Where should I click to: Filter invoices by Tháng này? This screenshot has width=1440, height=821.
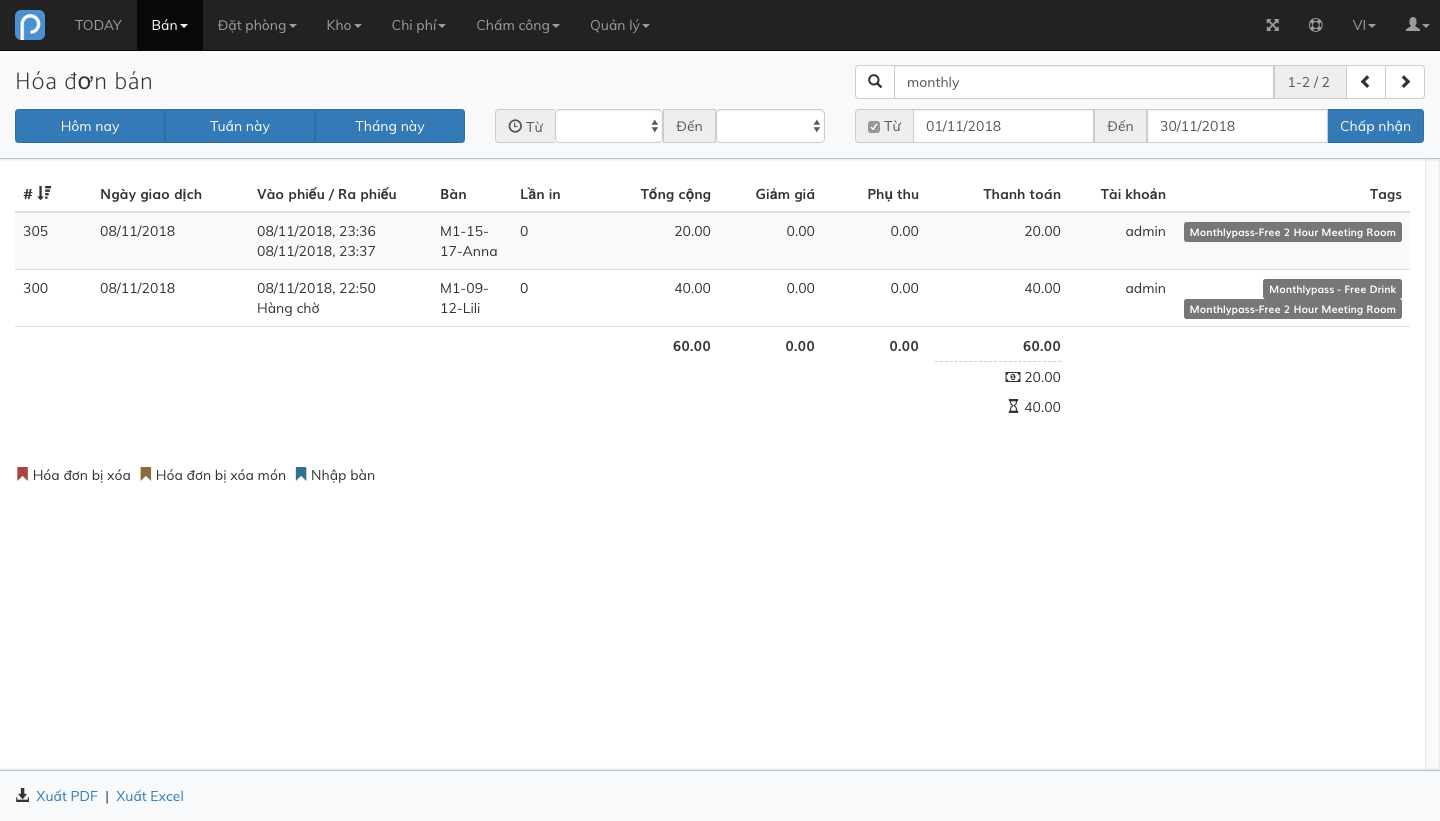(x=390, y=126)
